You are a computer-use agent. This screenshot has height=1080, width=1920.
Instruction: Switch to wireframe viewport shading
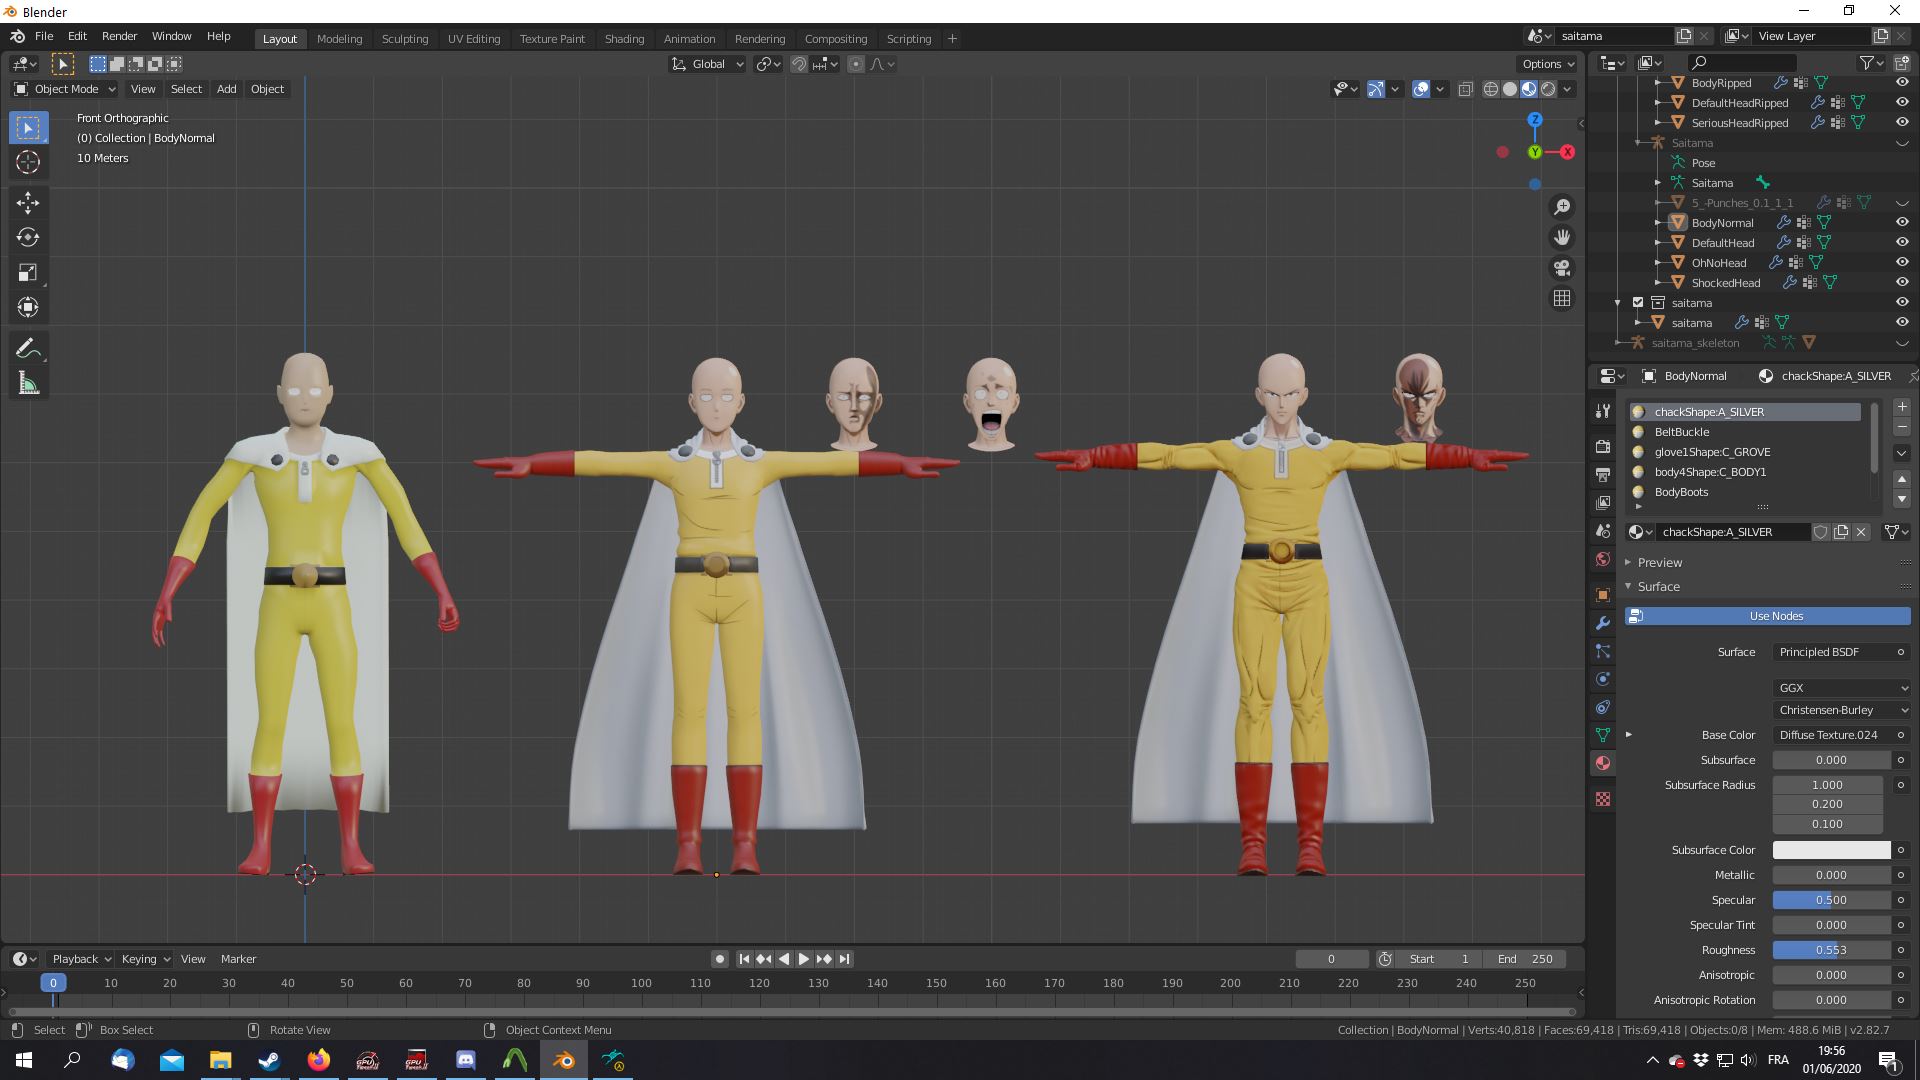coord(1491,89)
